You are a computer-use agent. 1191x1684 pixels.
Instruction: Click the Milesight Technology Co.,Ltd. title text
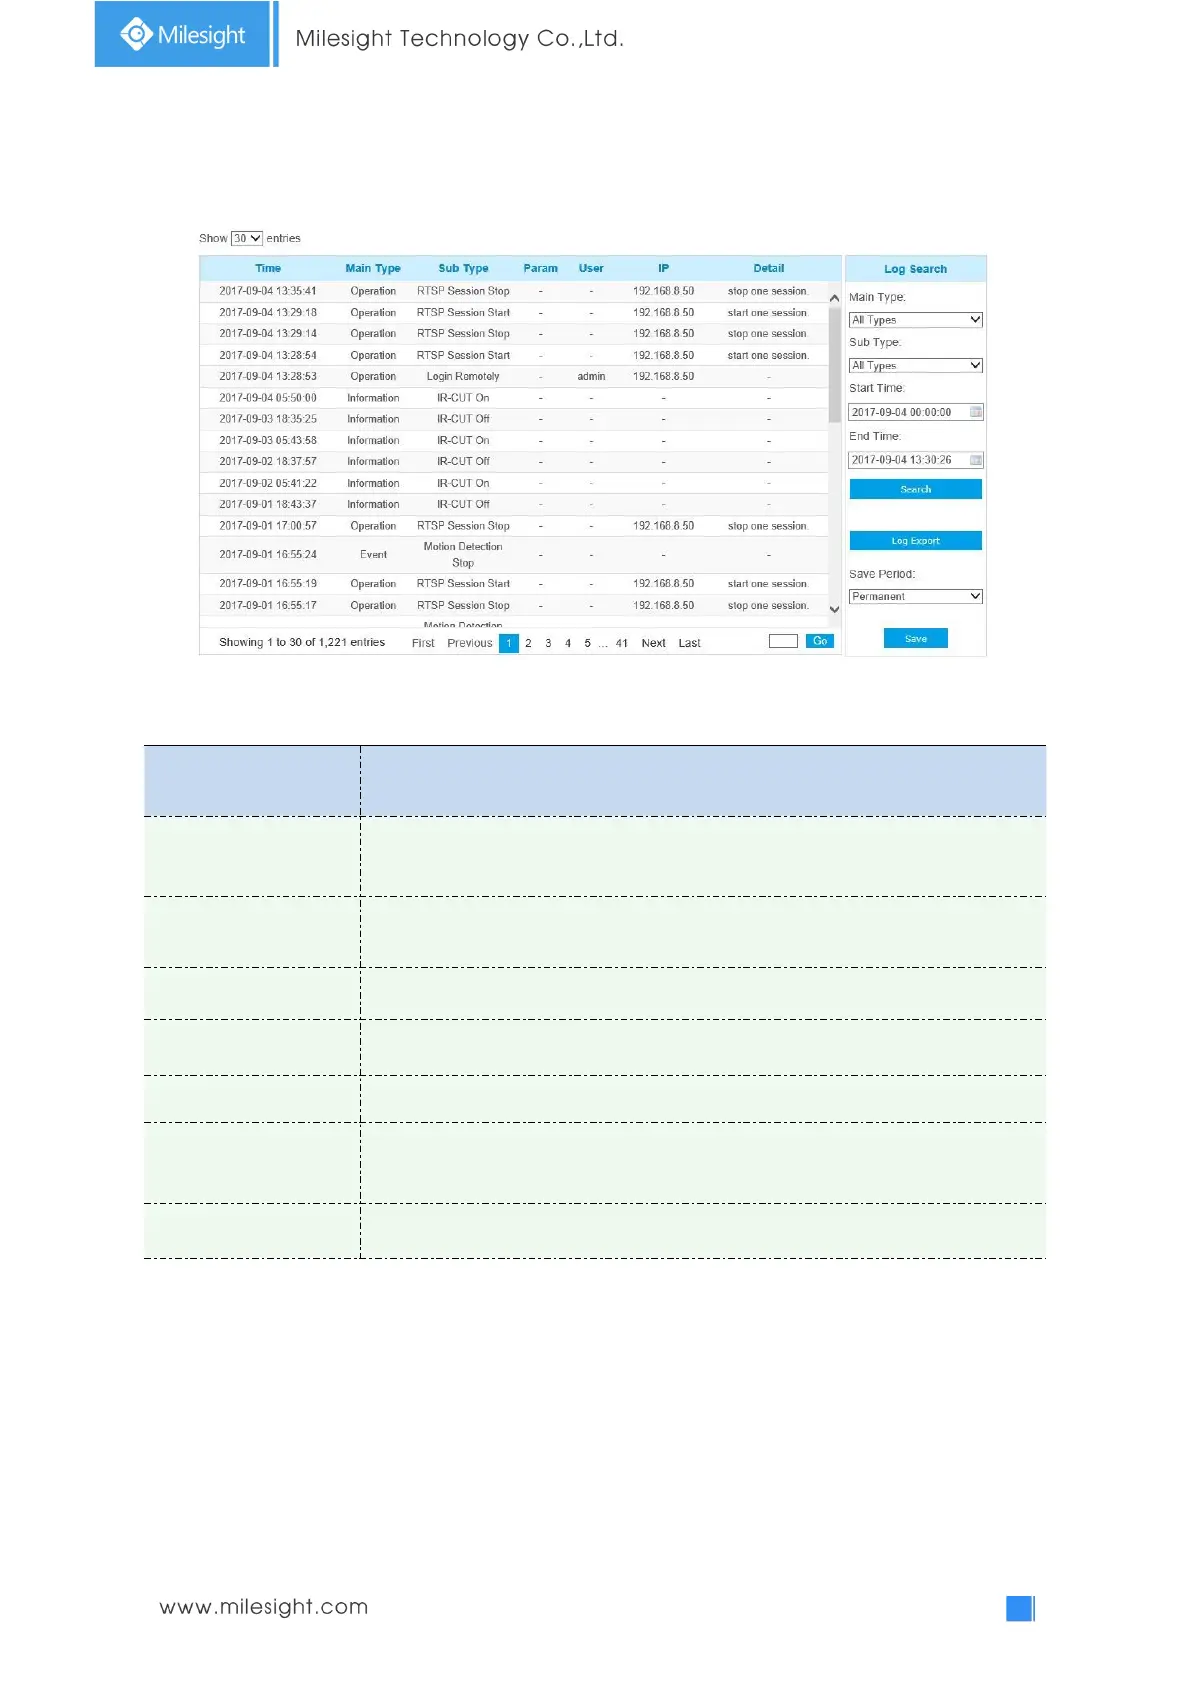459,38
